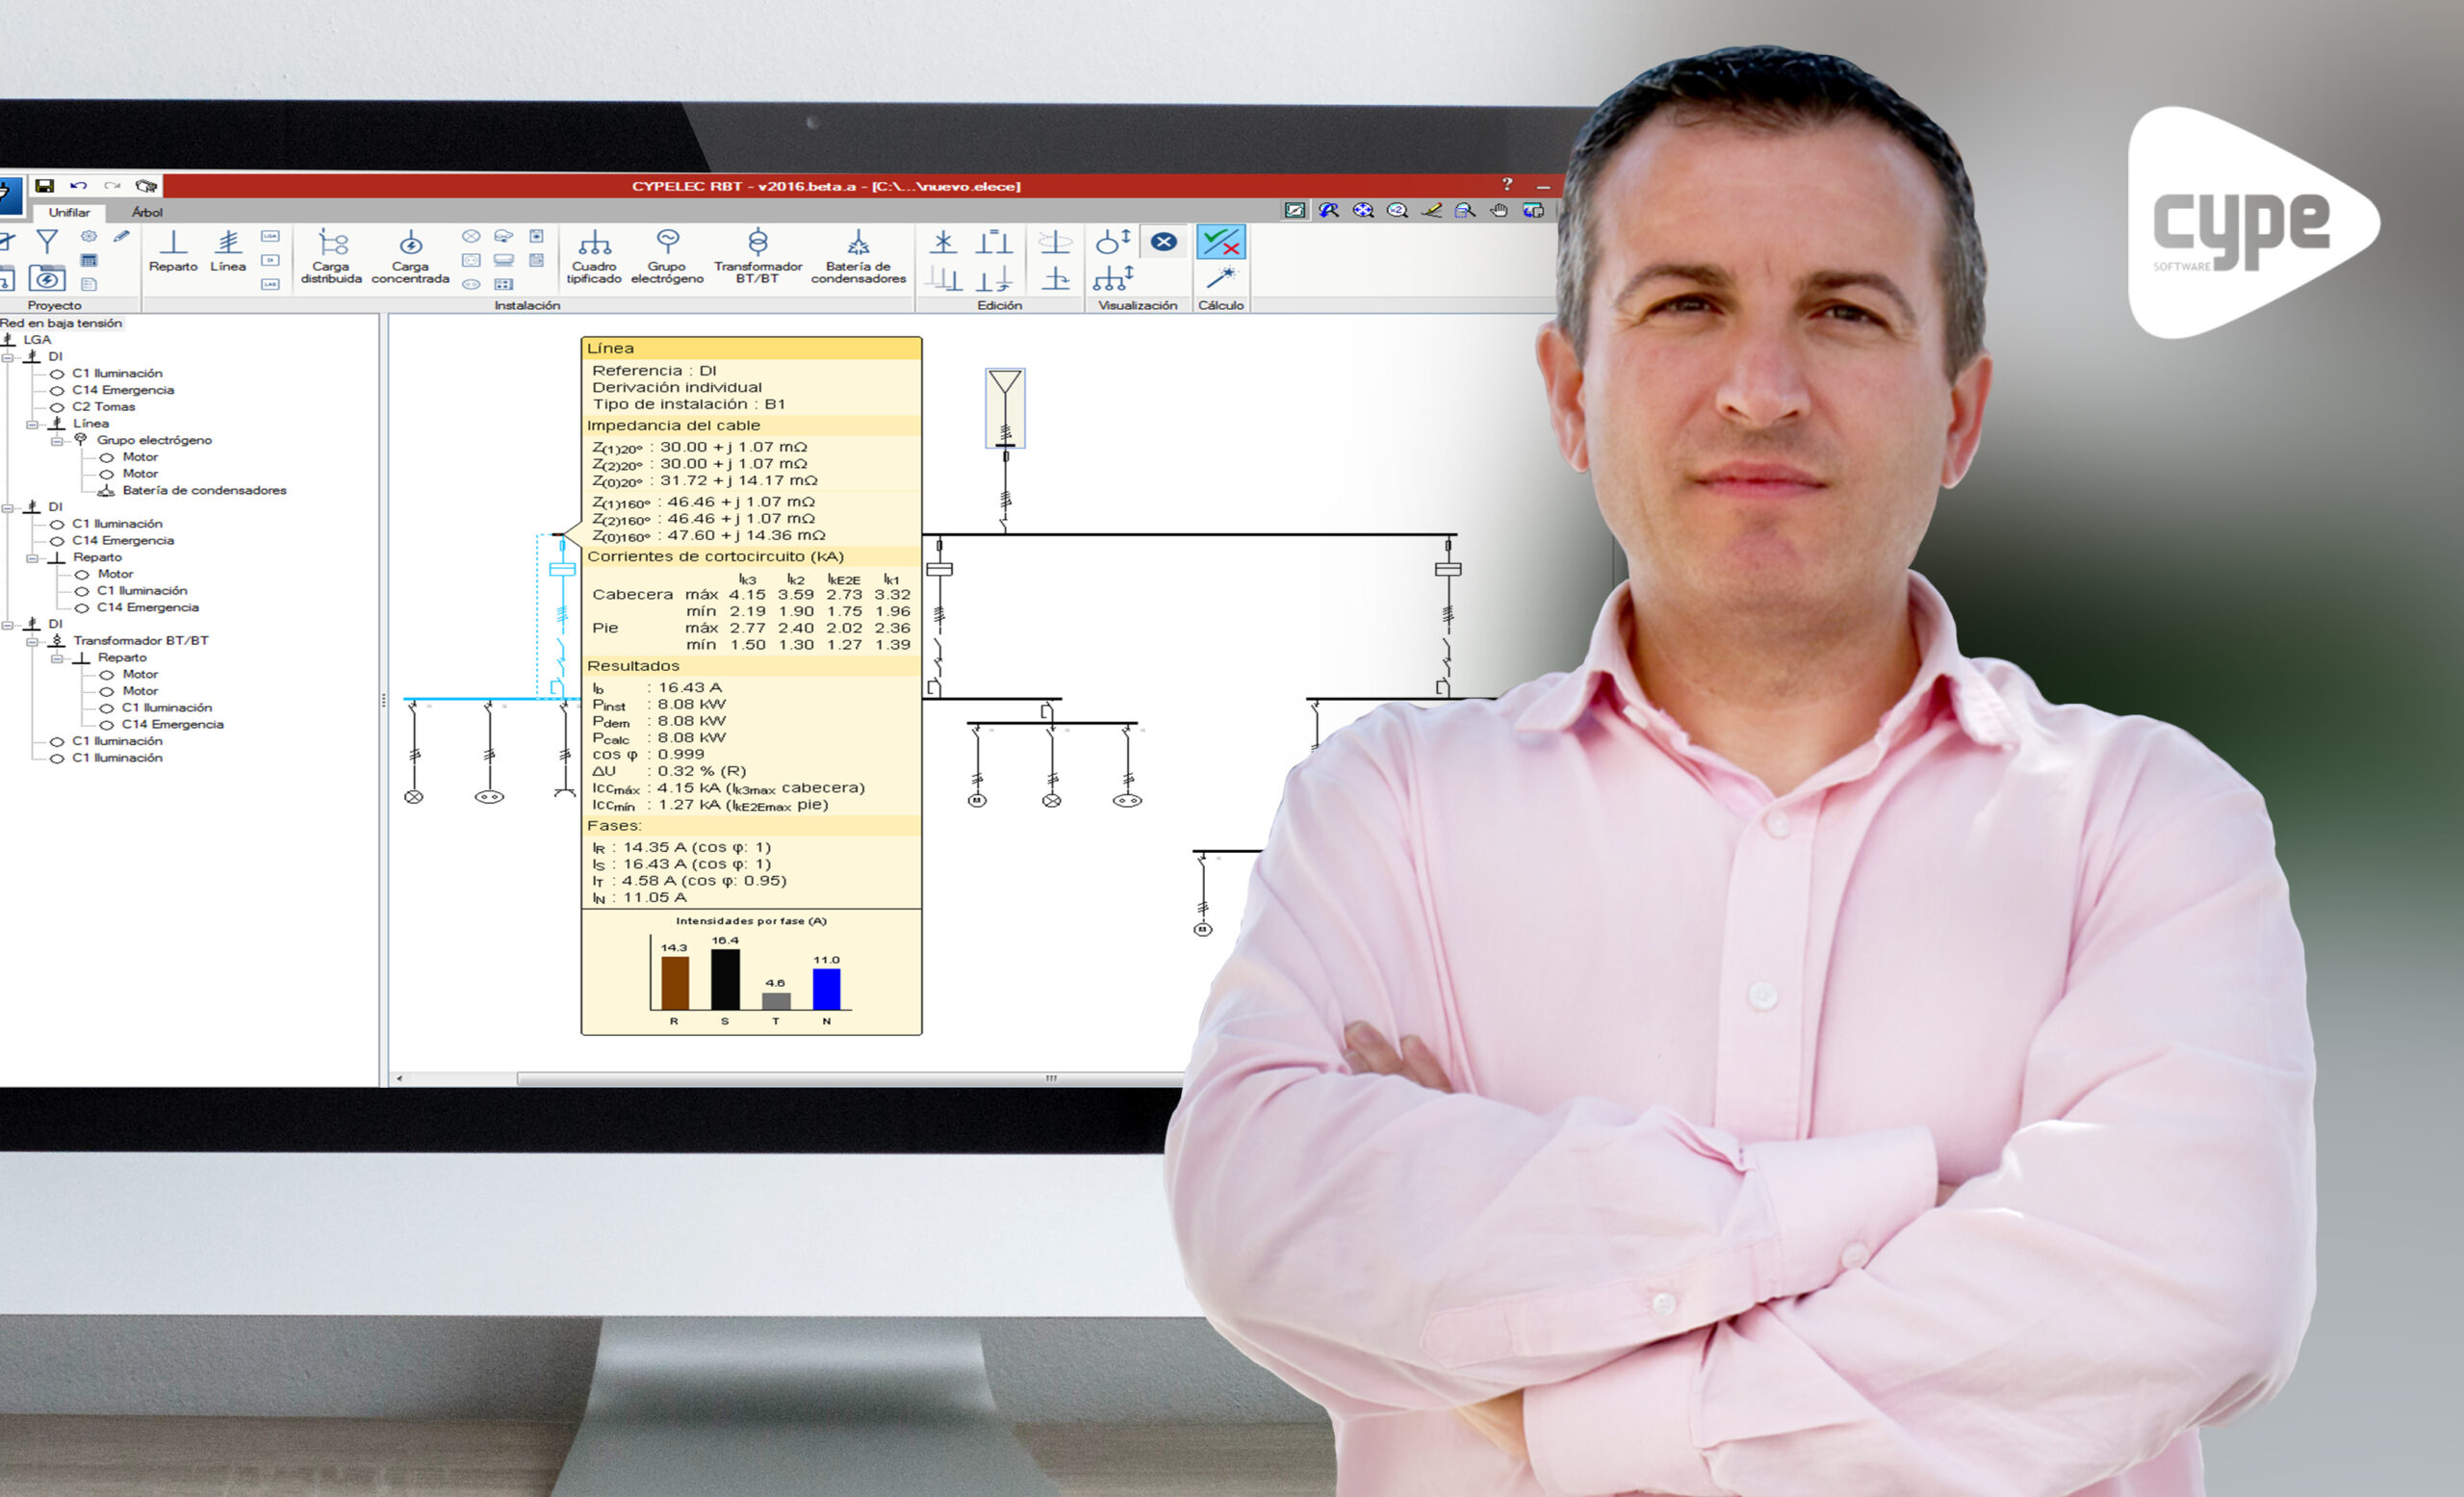Viewport: 2464px width, 1497px height.
Task: Switch to the Árbol tab
Action: (x=147, y=212)
